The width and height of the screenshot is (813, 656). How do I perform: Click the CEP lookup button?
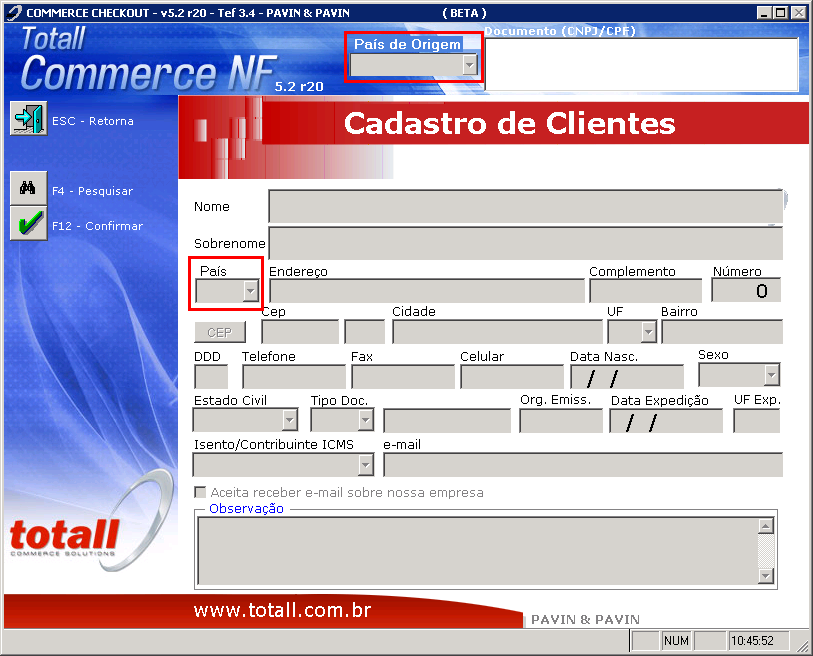pos(220,332)
